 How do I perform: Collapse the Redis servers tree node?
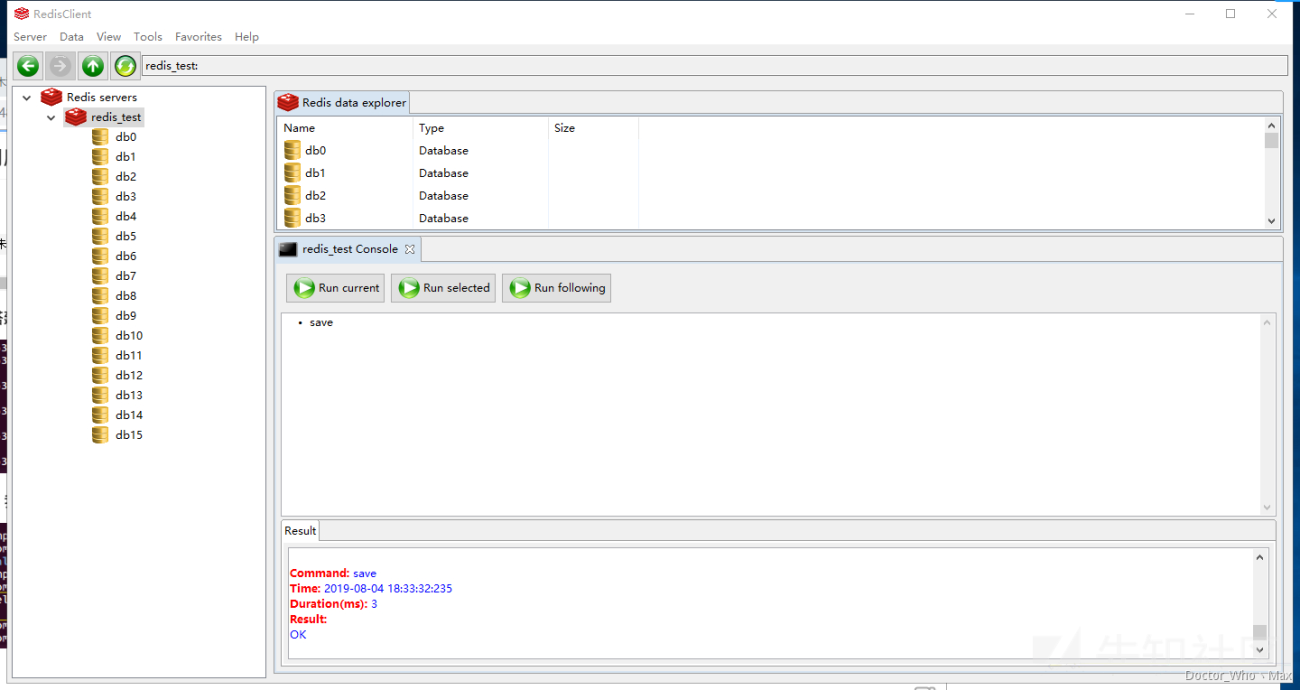tap(27, 98)
